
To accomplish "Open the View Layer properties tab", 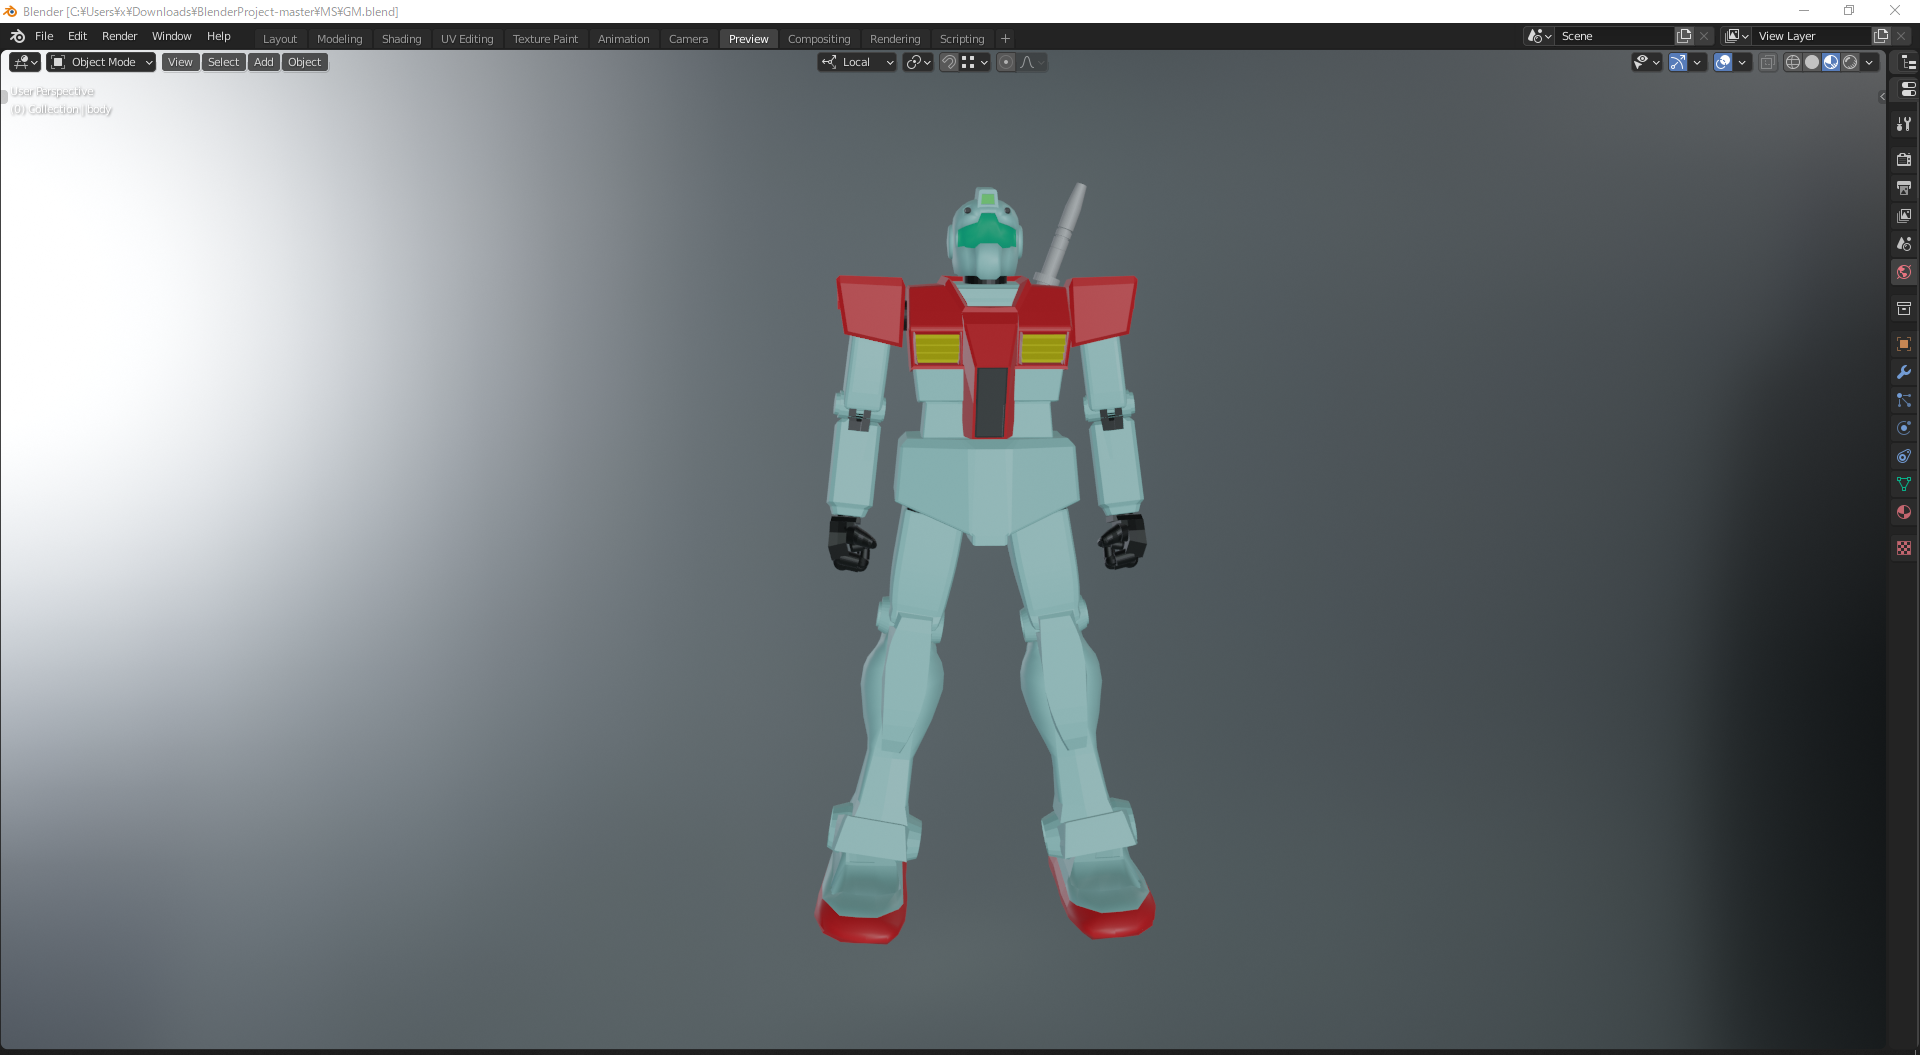I will click(1904, 216).
